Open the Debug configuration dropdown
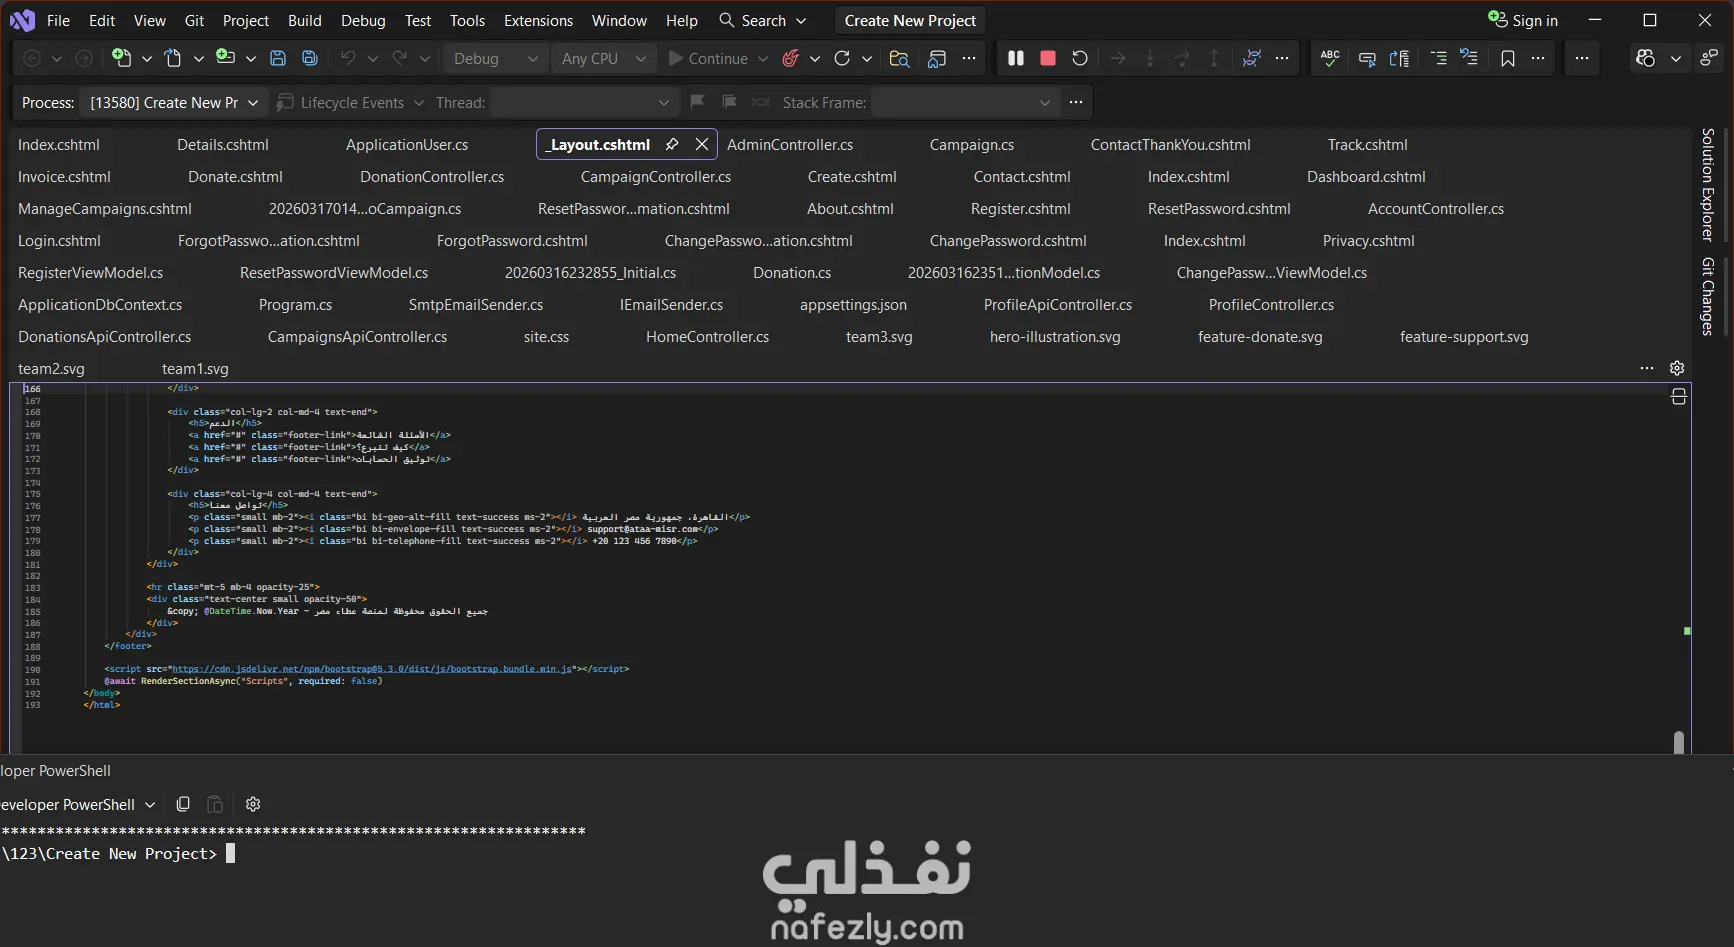 pos(495,58)
